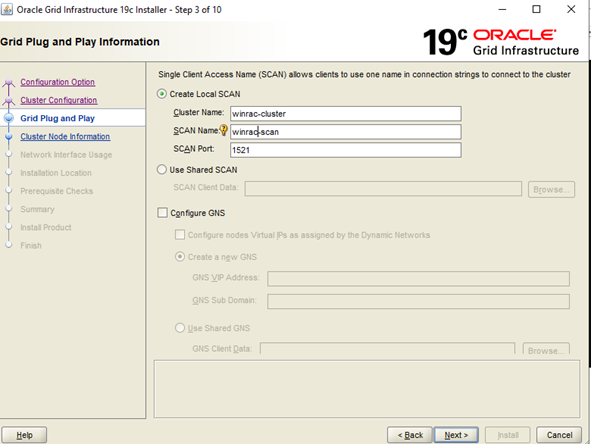
Task: Click the Configuration Option step marker icon
Action: click(9, 83)
